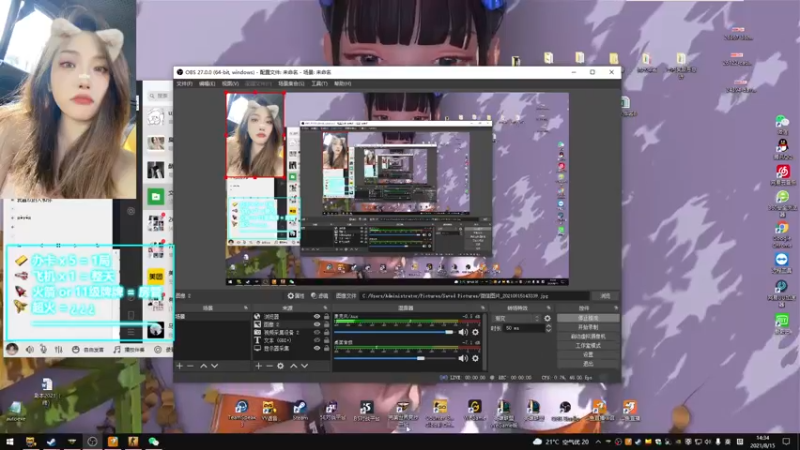
Task: Move selected source up in sources list
Action: [x=293, y=366]
